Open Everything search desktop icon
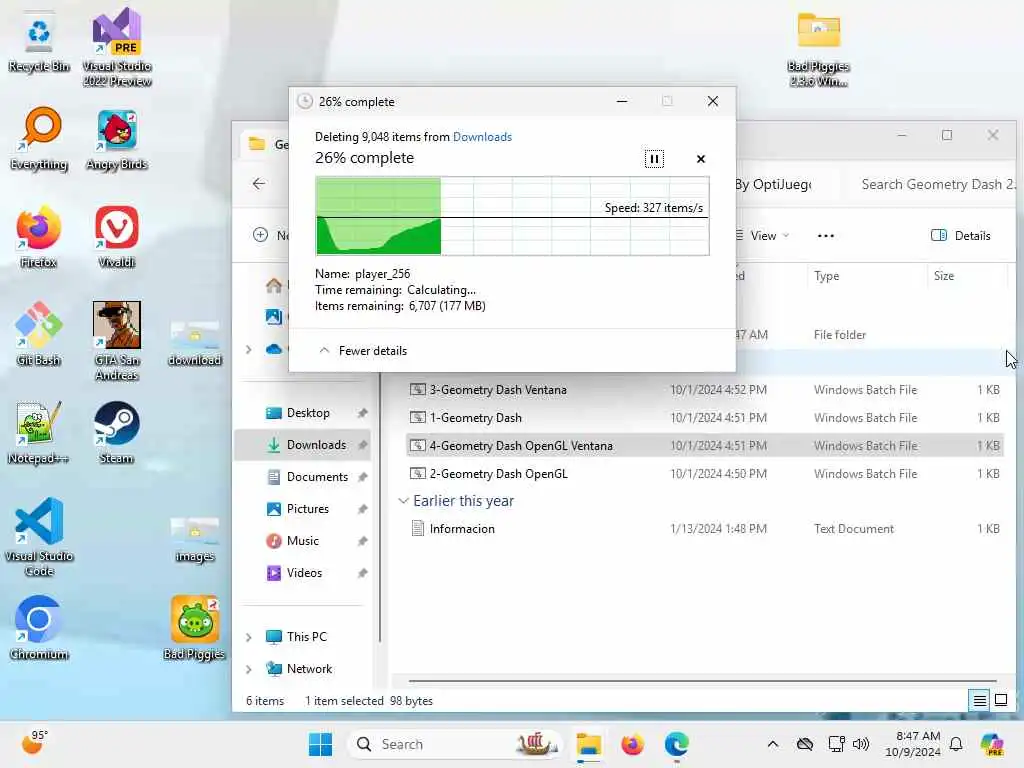 (x=39, y=139)
